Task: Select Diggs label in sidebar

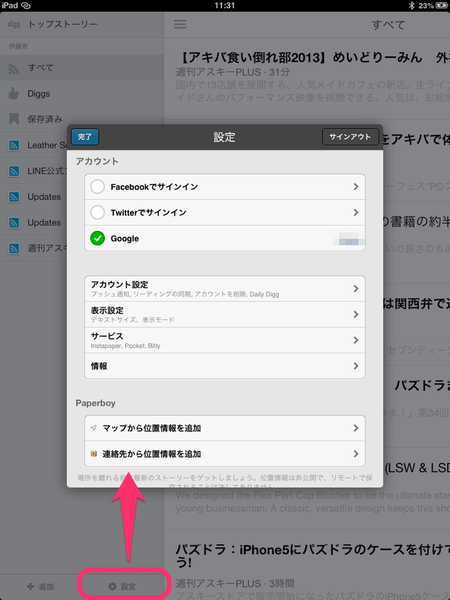Action: point(39,94)
